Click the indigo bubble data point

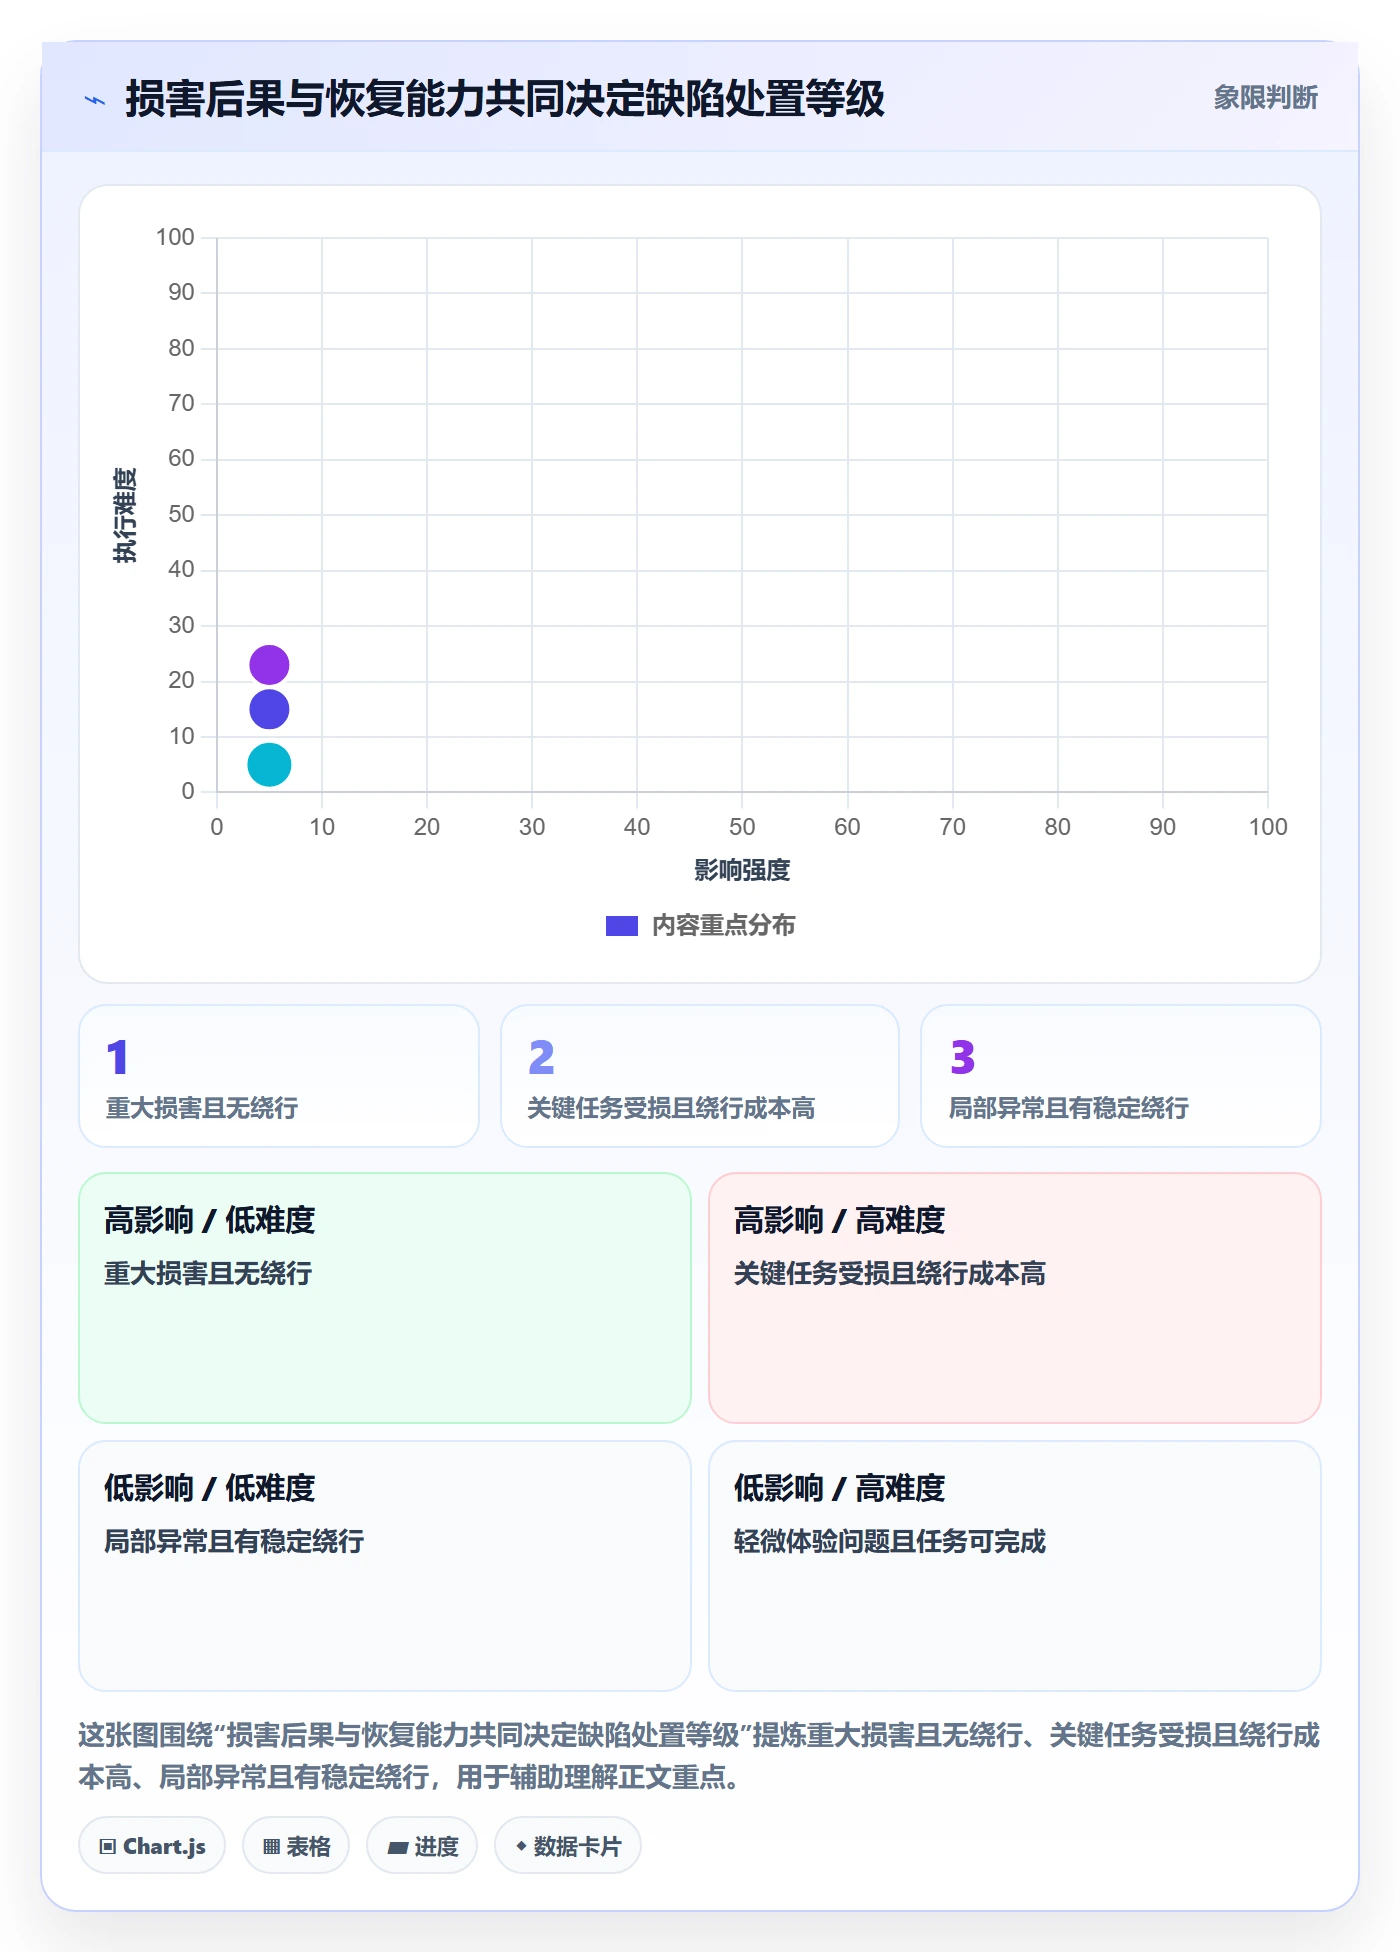coord(269,710)
